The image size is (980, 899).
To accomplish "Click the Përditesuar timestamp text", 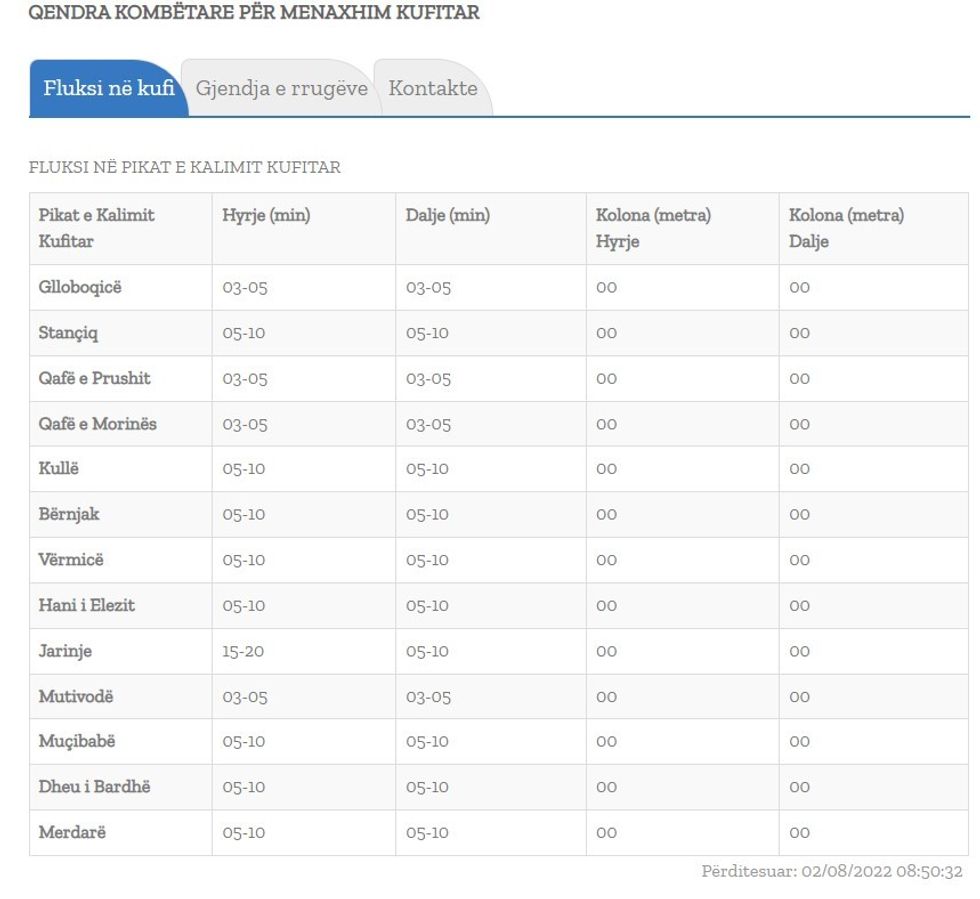I will click(831, 872).
